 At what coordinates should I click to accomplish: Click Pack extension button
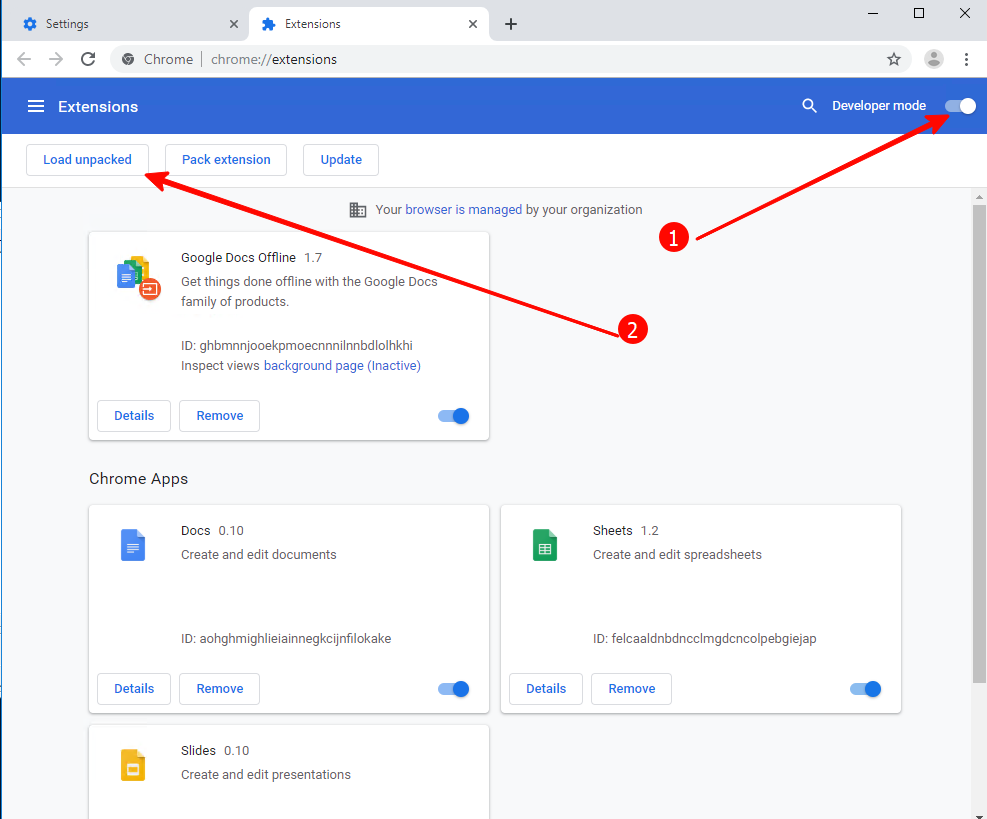click(226, 160)
